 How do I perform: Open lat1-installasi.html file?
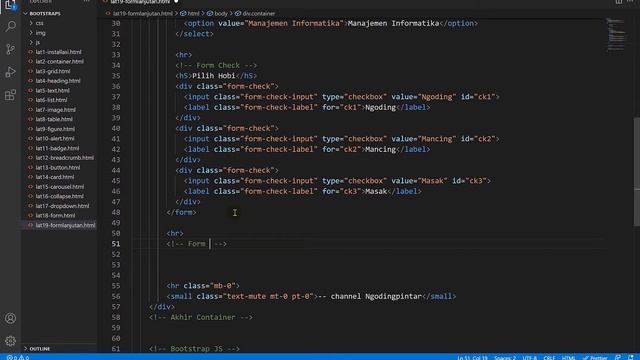click(x=58, y=52)
